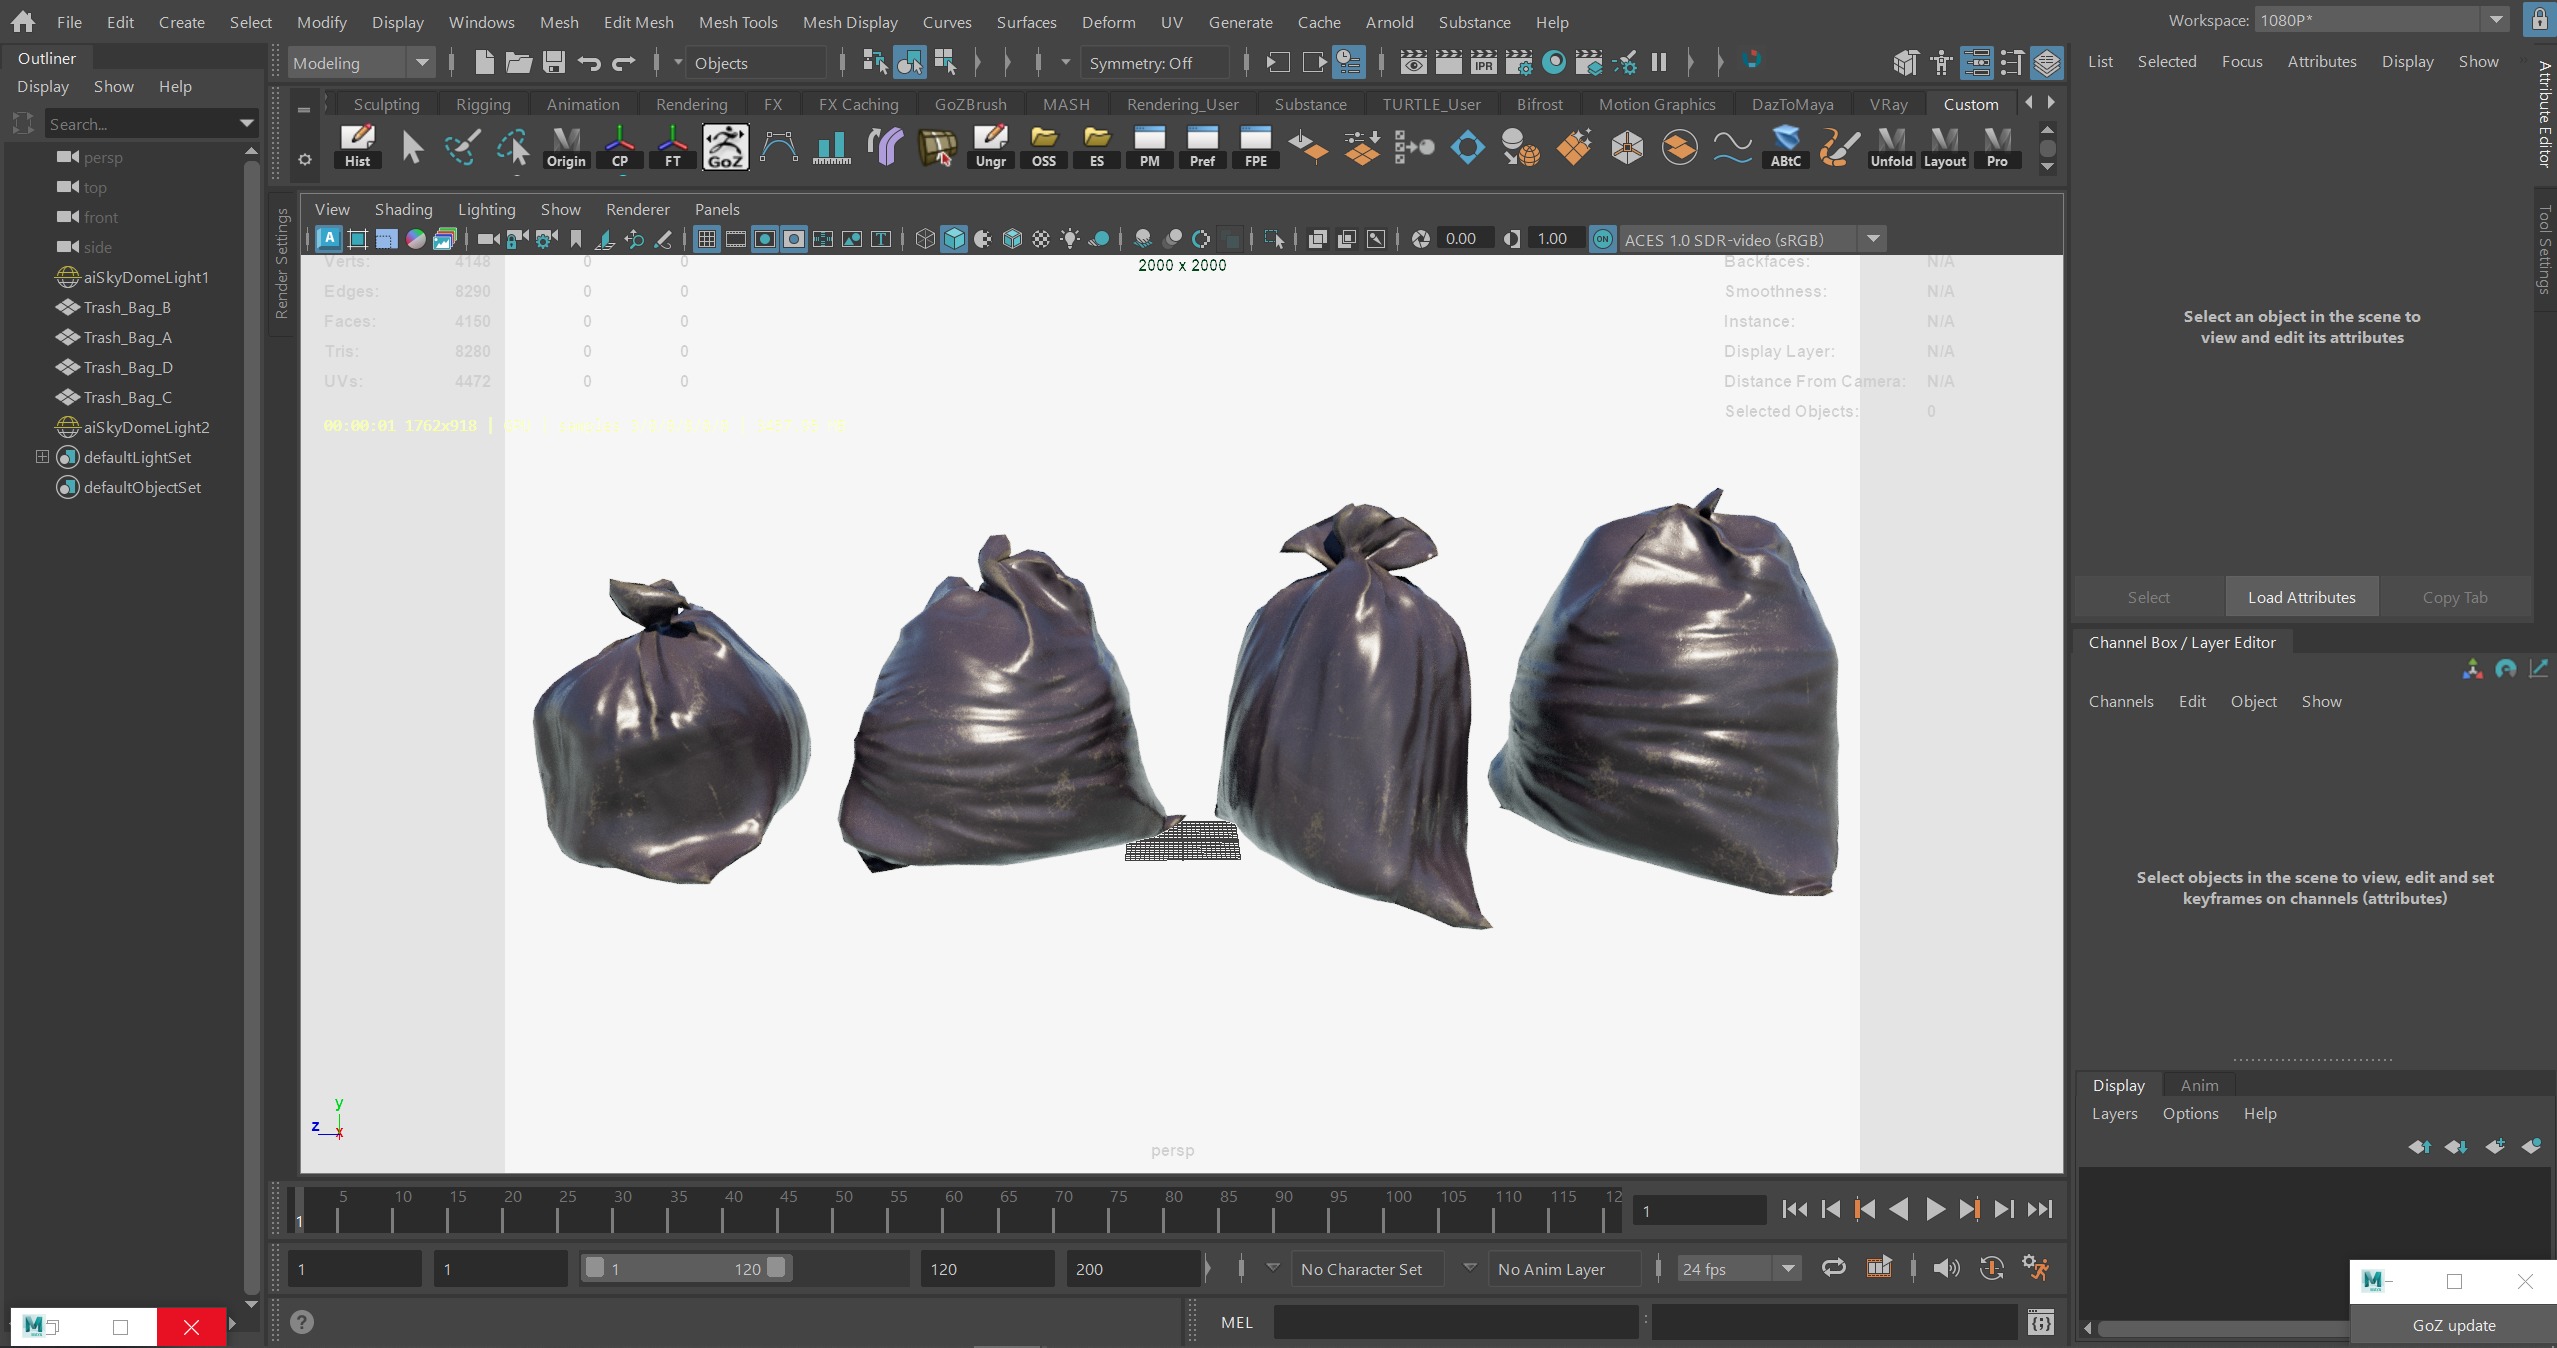Image resolution: width=2557 pixels, height=1348 pixels.
Task: Toggle use all lights in viewport
Action: 1070,239
